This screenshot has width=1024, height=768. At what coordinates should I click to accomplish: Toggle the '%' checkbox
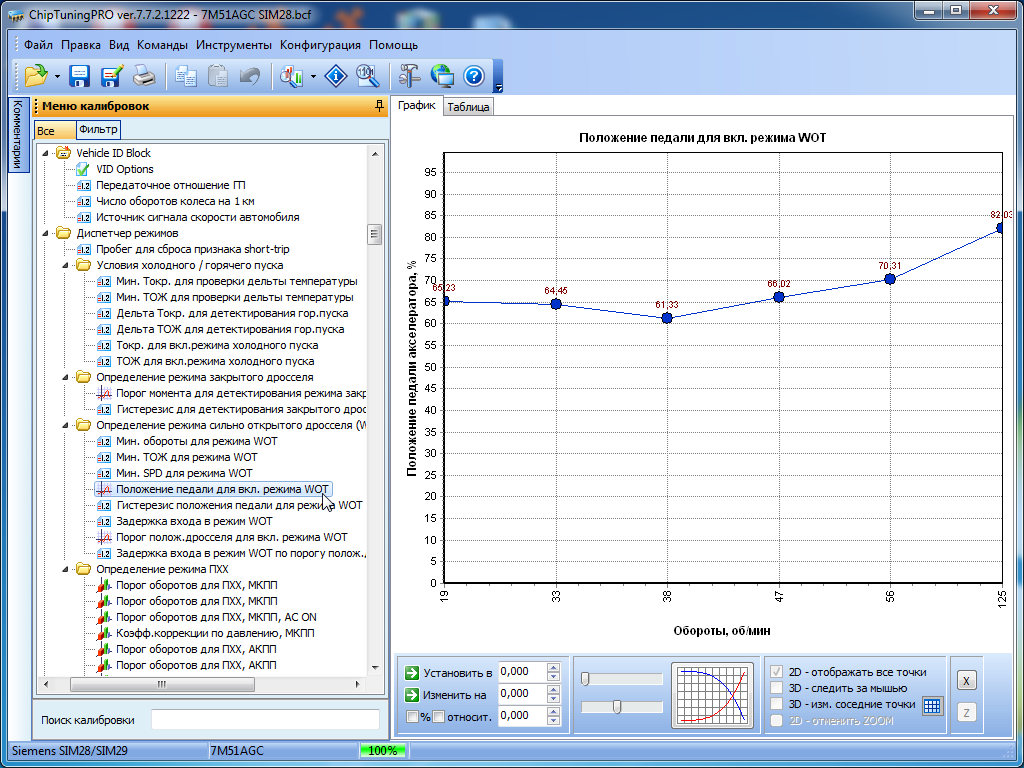[412, 716]
